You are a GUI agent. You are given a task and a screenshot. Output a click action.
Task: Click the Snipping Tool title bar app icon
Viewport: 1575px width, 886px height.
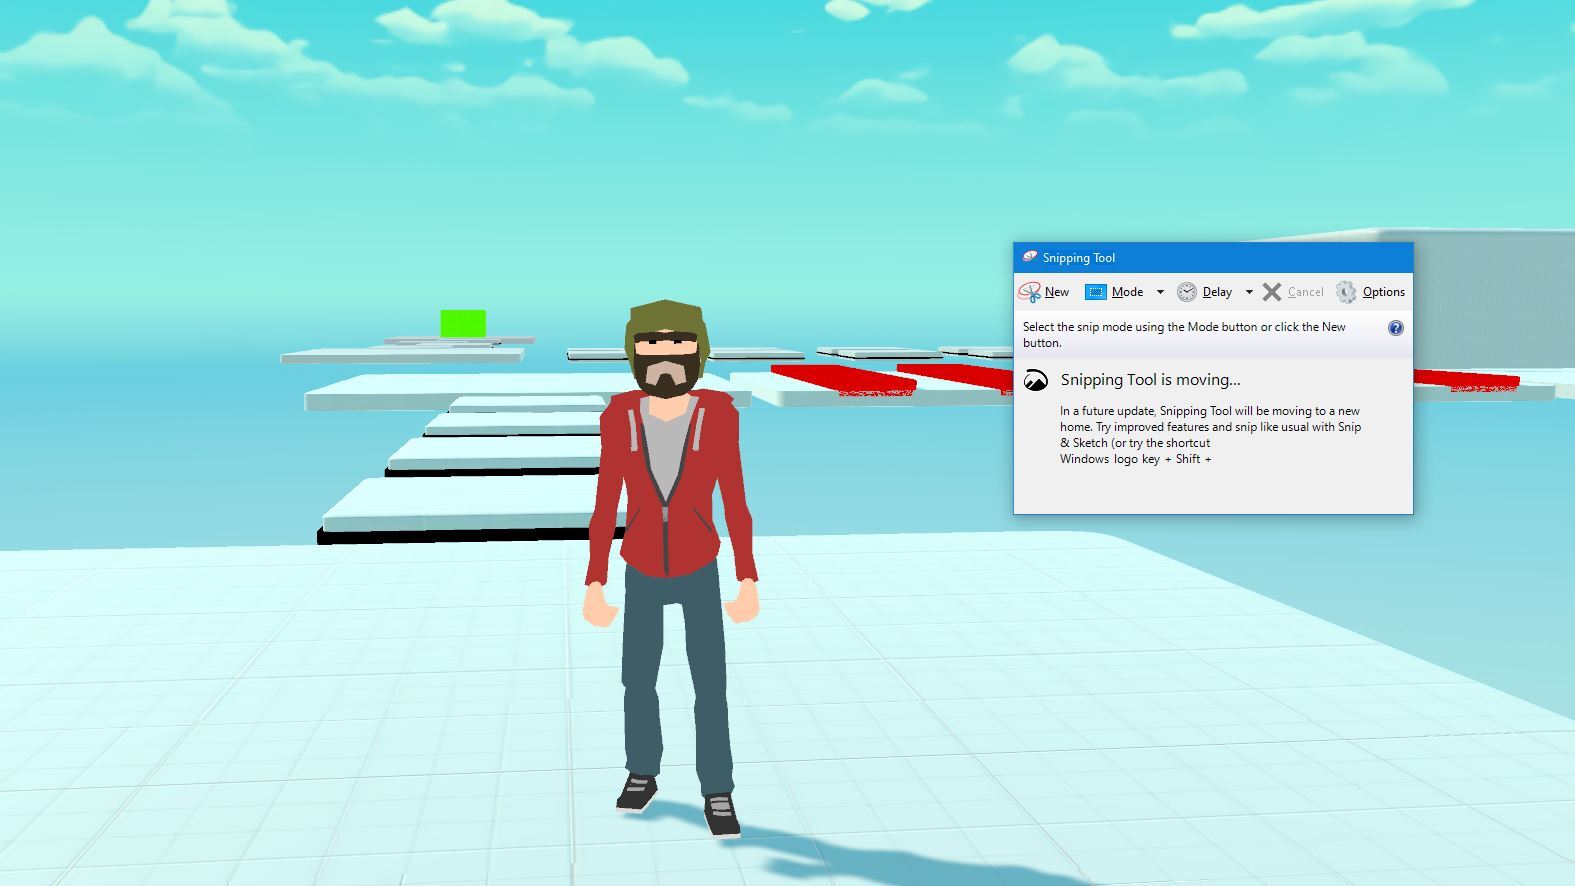point(1029,258)
